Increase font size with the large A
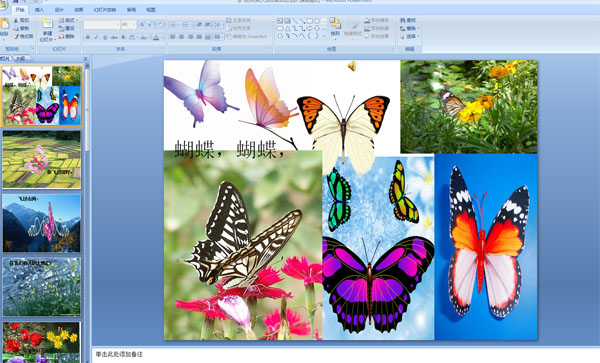 point(142,25)
